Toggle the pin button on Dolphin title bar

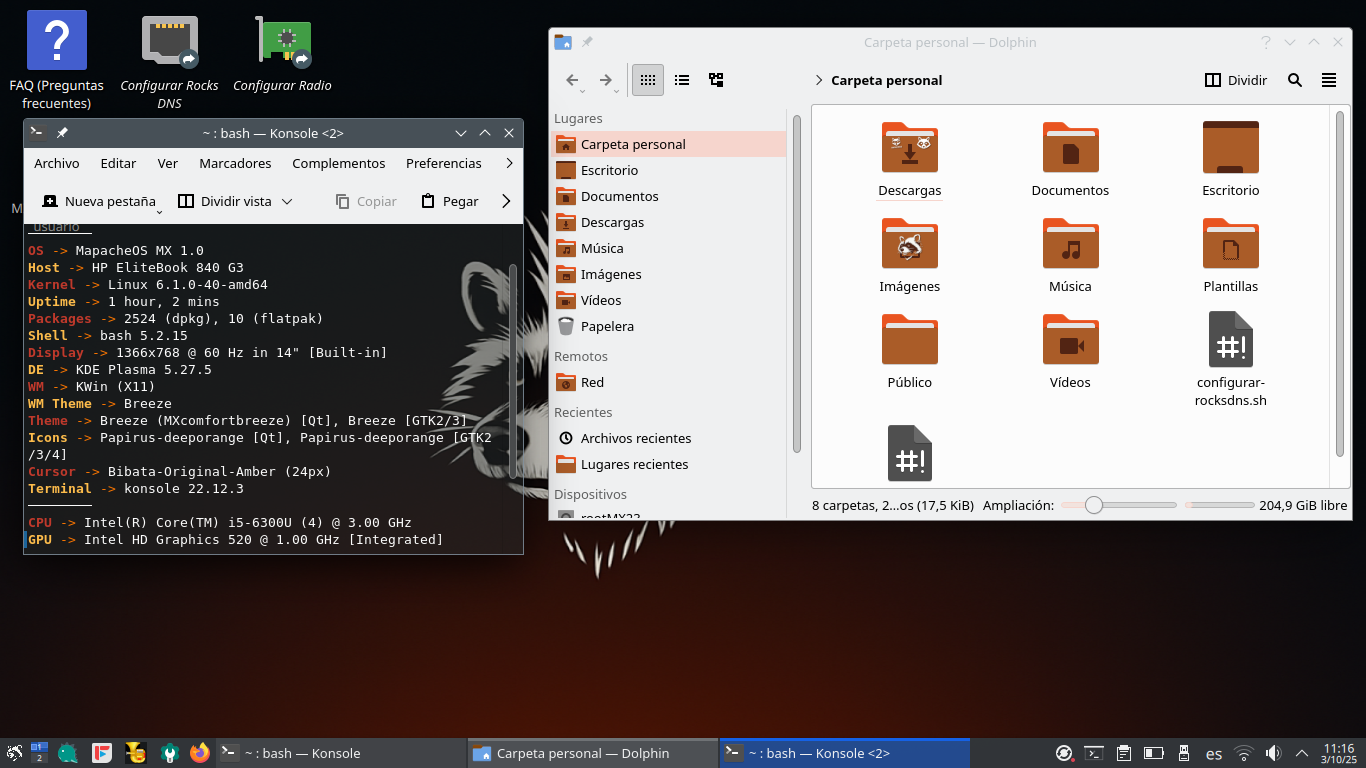[x=587, y=42]
